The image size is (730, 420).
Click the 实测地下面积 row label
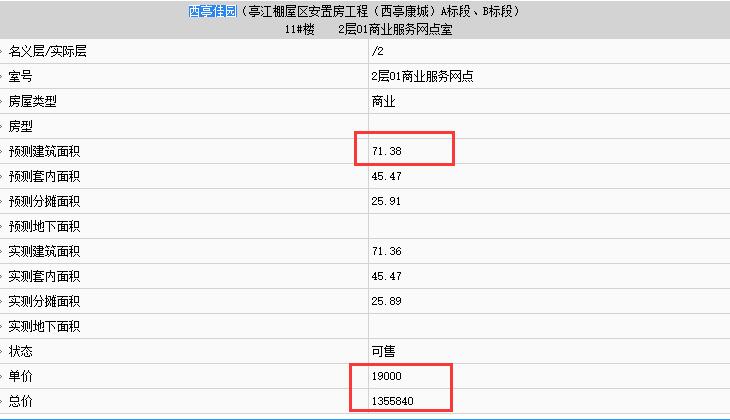pyautogui.click(x=44, y=326)
